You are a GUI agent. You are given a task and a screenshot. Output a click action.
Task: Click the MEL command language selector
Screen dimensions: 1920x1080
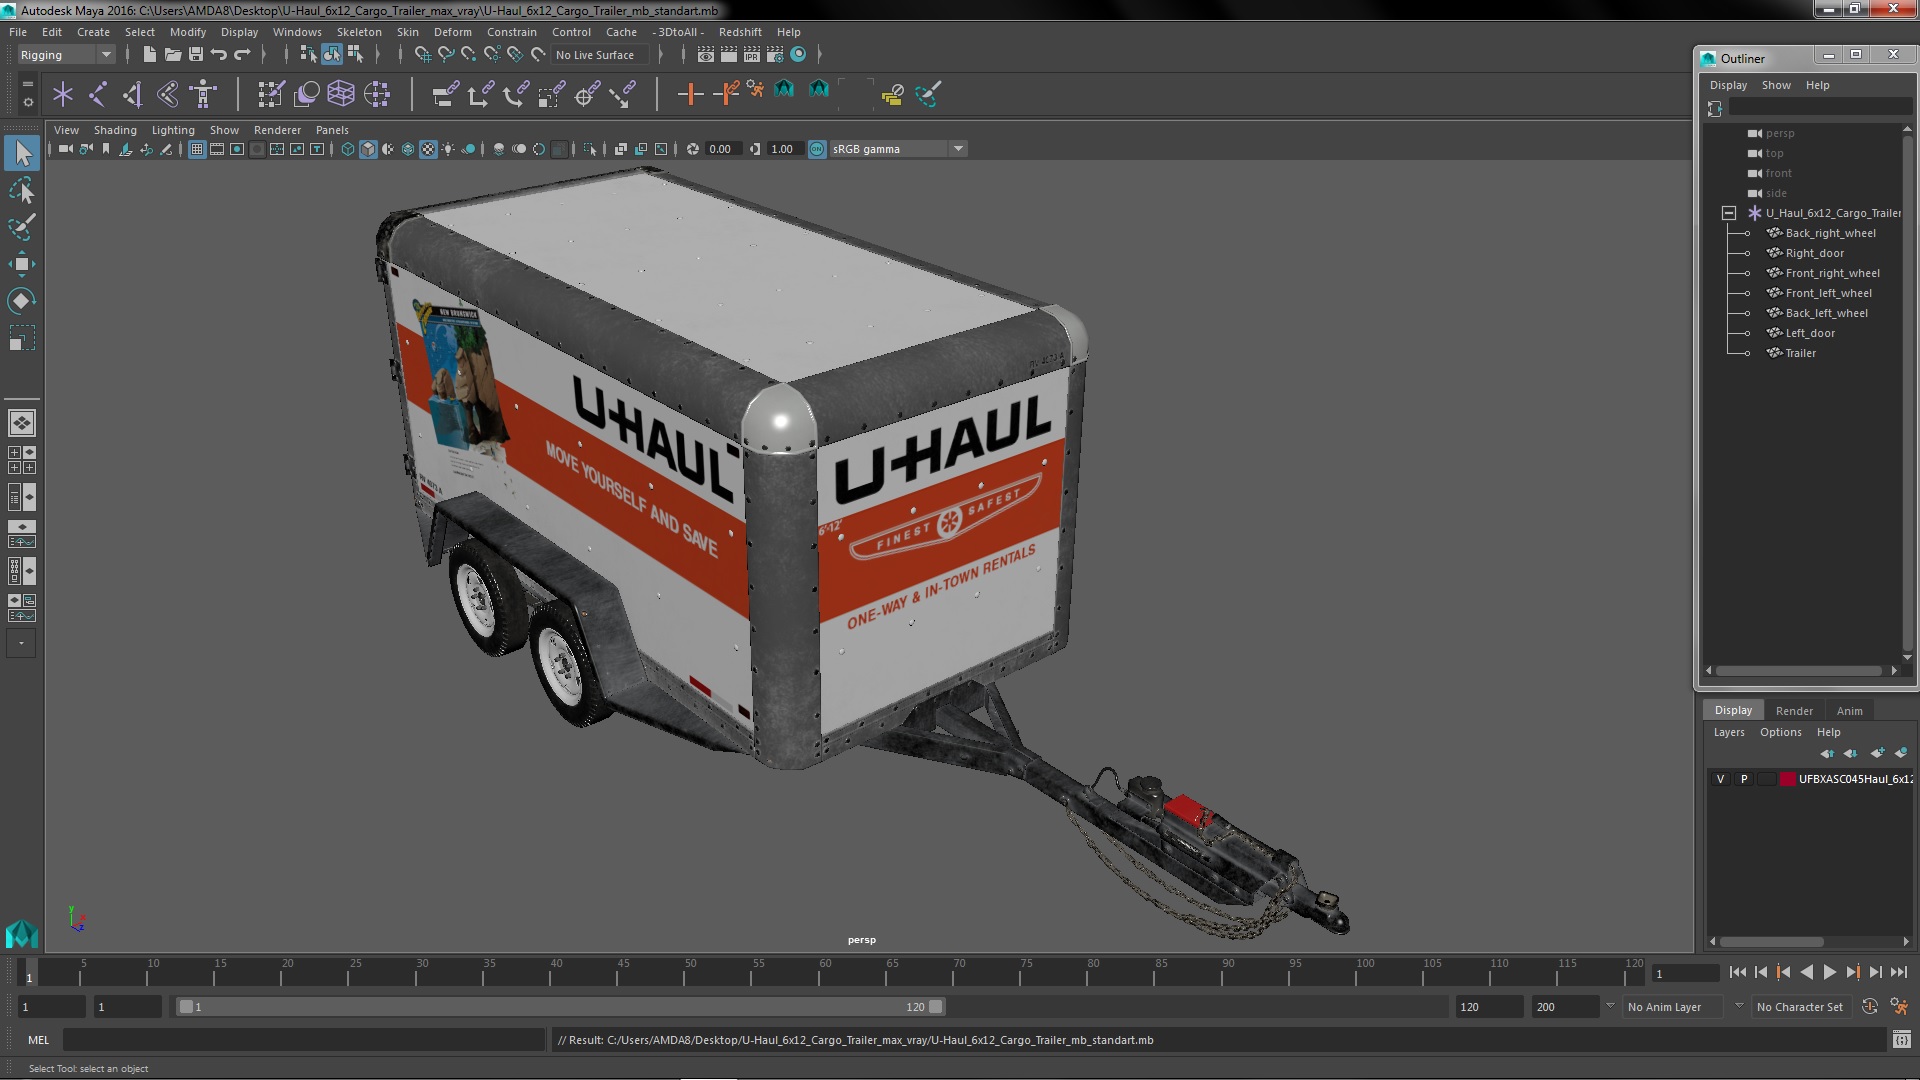[x=38, y=1040]
